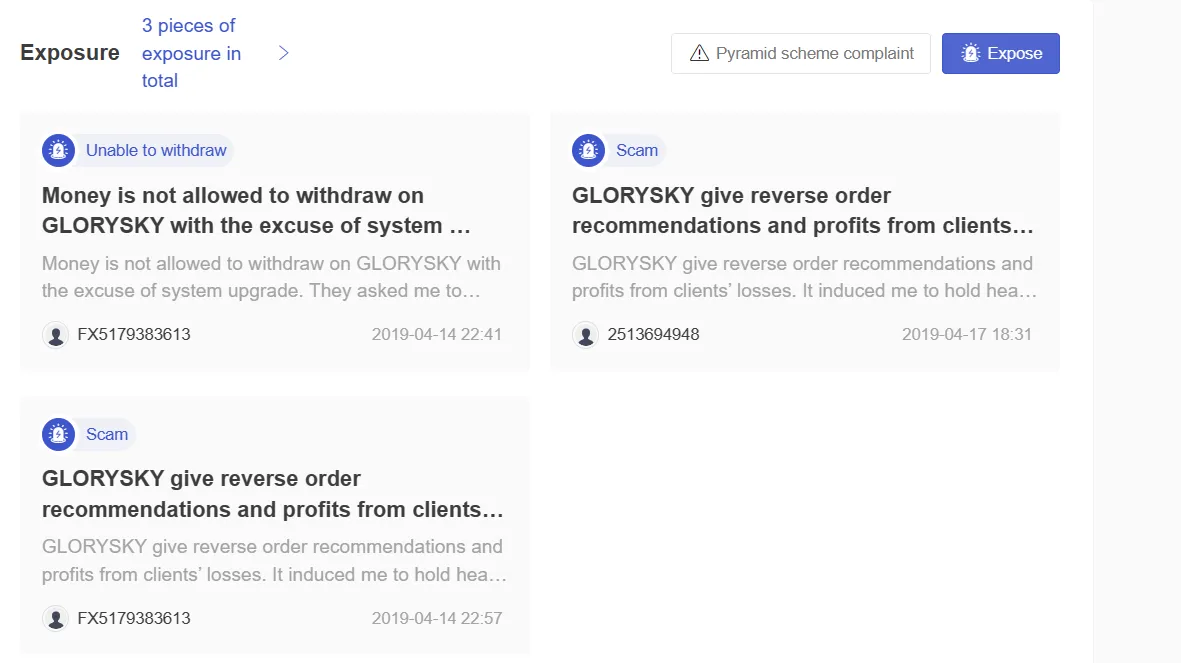Click the alarm icon on the 22:57 Scam card
This screenshot has width=1181, height=663.
coord(58,434)
